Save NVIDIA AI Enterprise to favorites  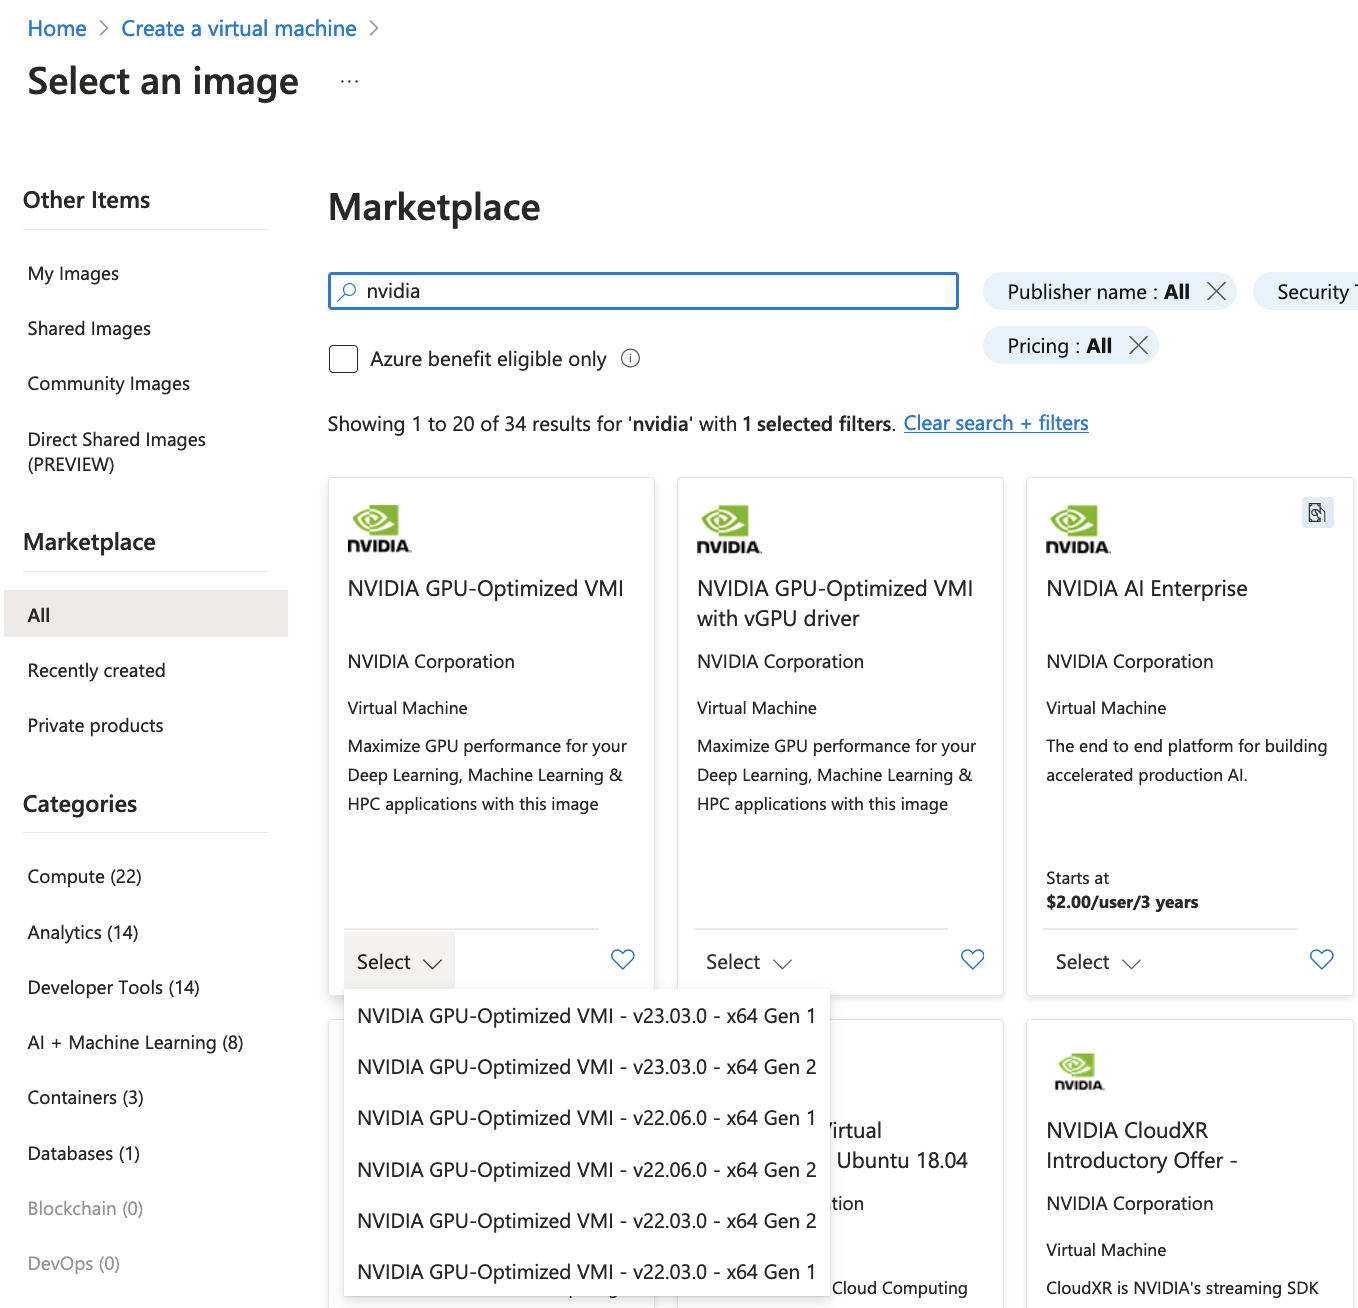[x=1321, y=960]
